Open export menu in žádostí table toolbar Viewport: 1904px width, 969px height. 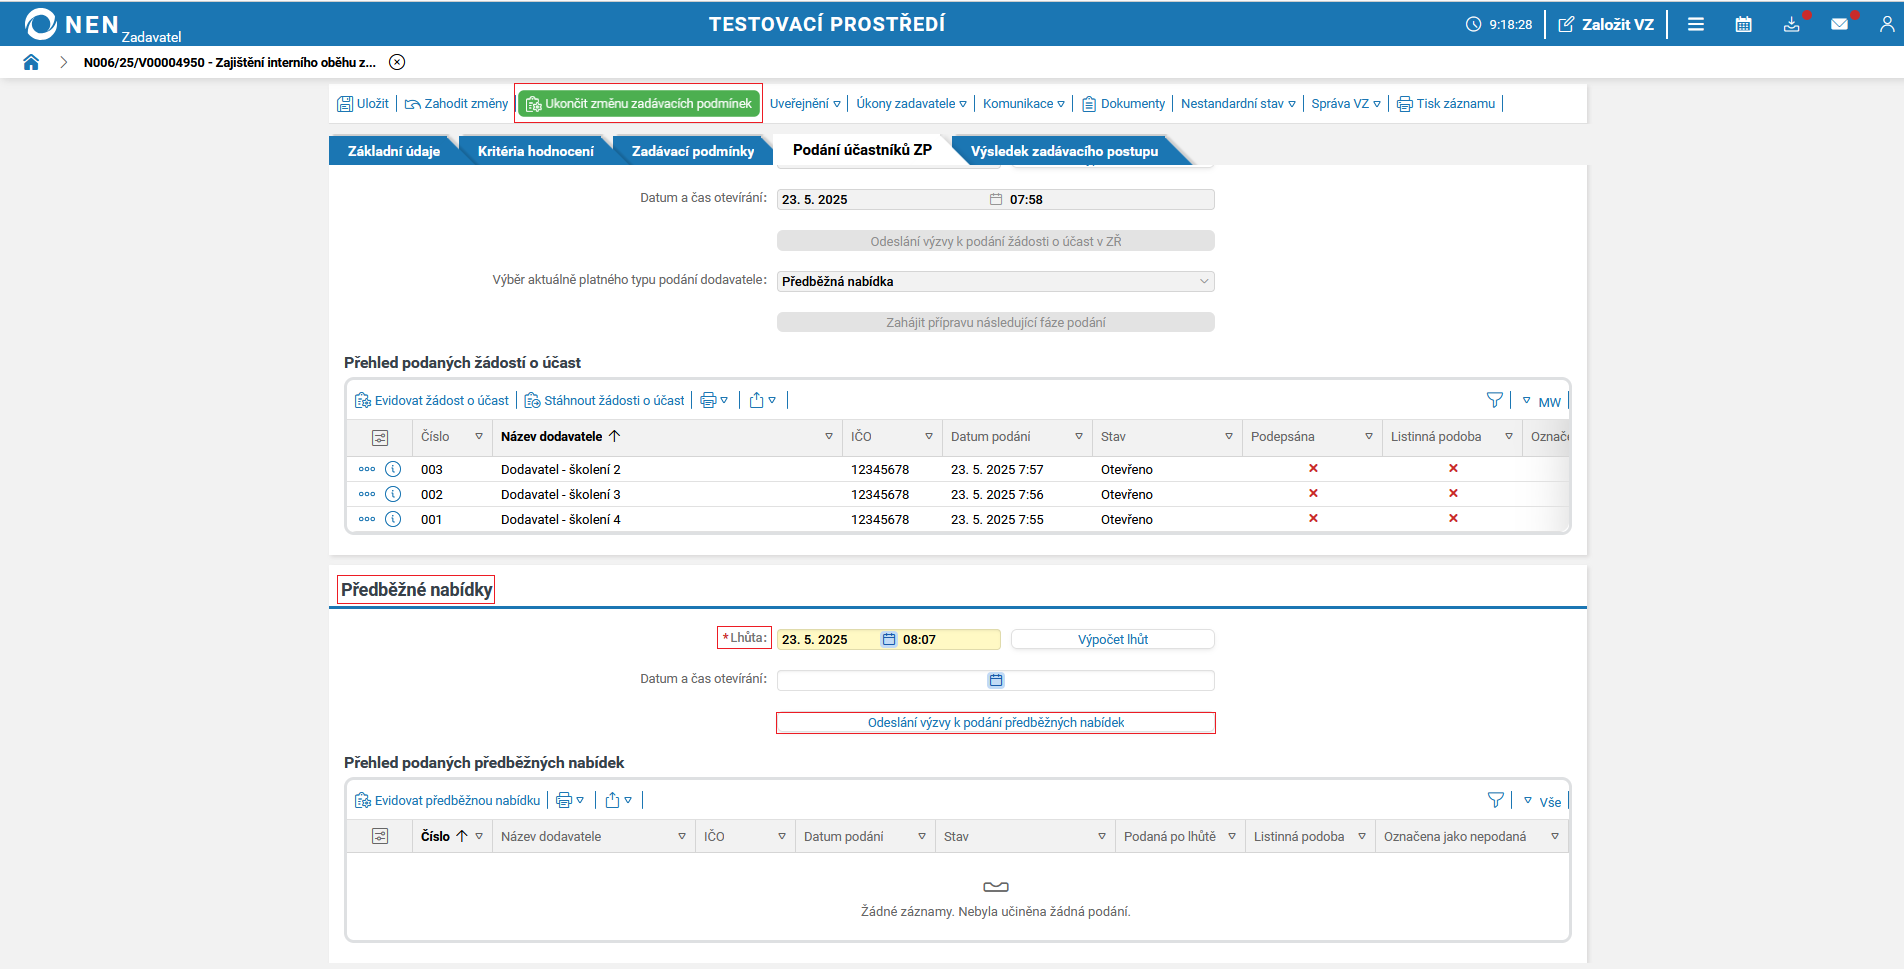[763, 400]
